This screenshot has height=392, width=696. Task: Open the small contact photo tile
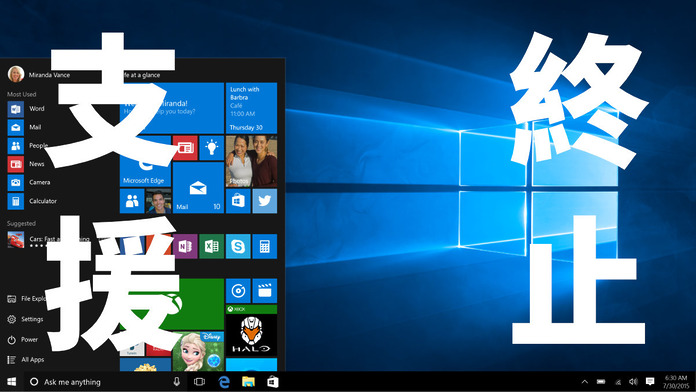click(x=158, y=201)
